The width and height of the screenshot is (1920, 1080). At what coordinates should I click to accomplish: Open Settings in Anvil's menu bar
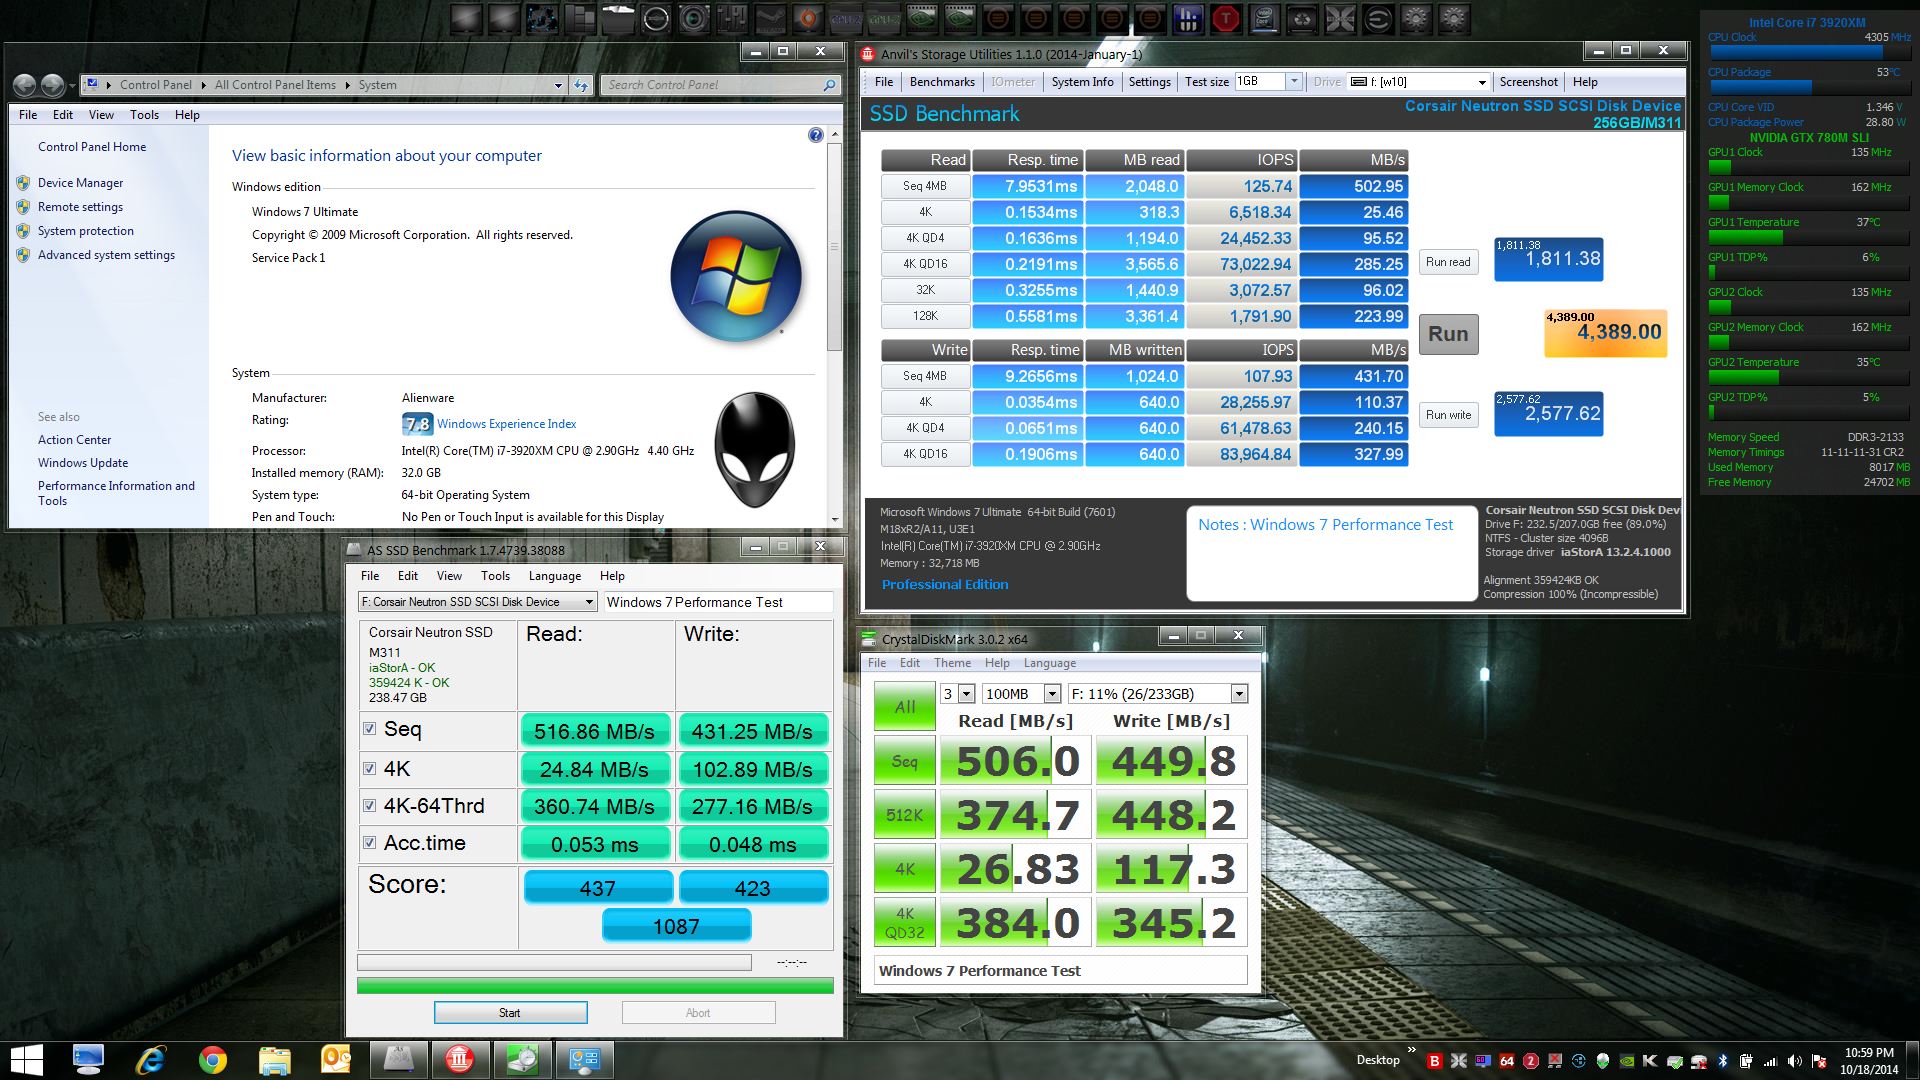[x=1149, y=82]
